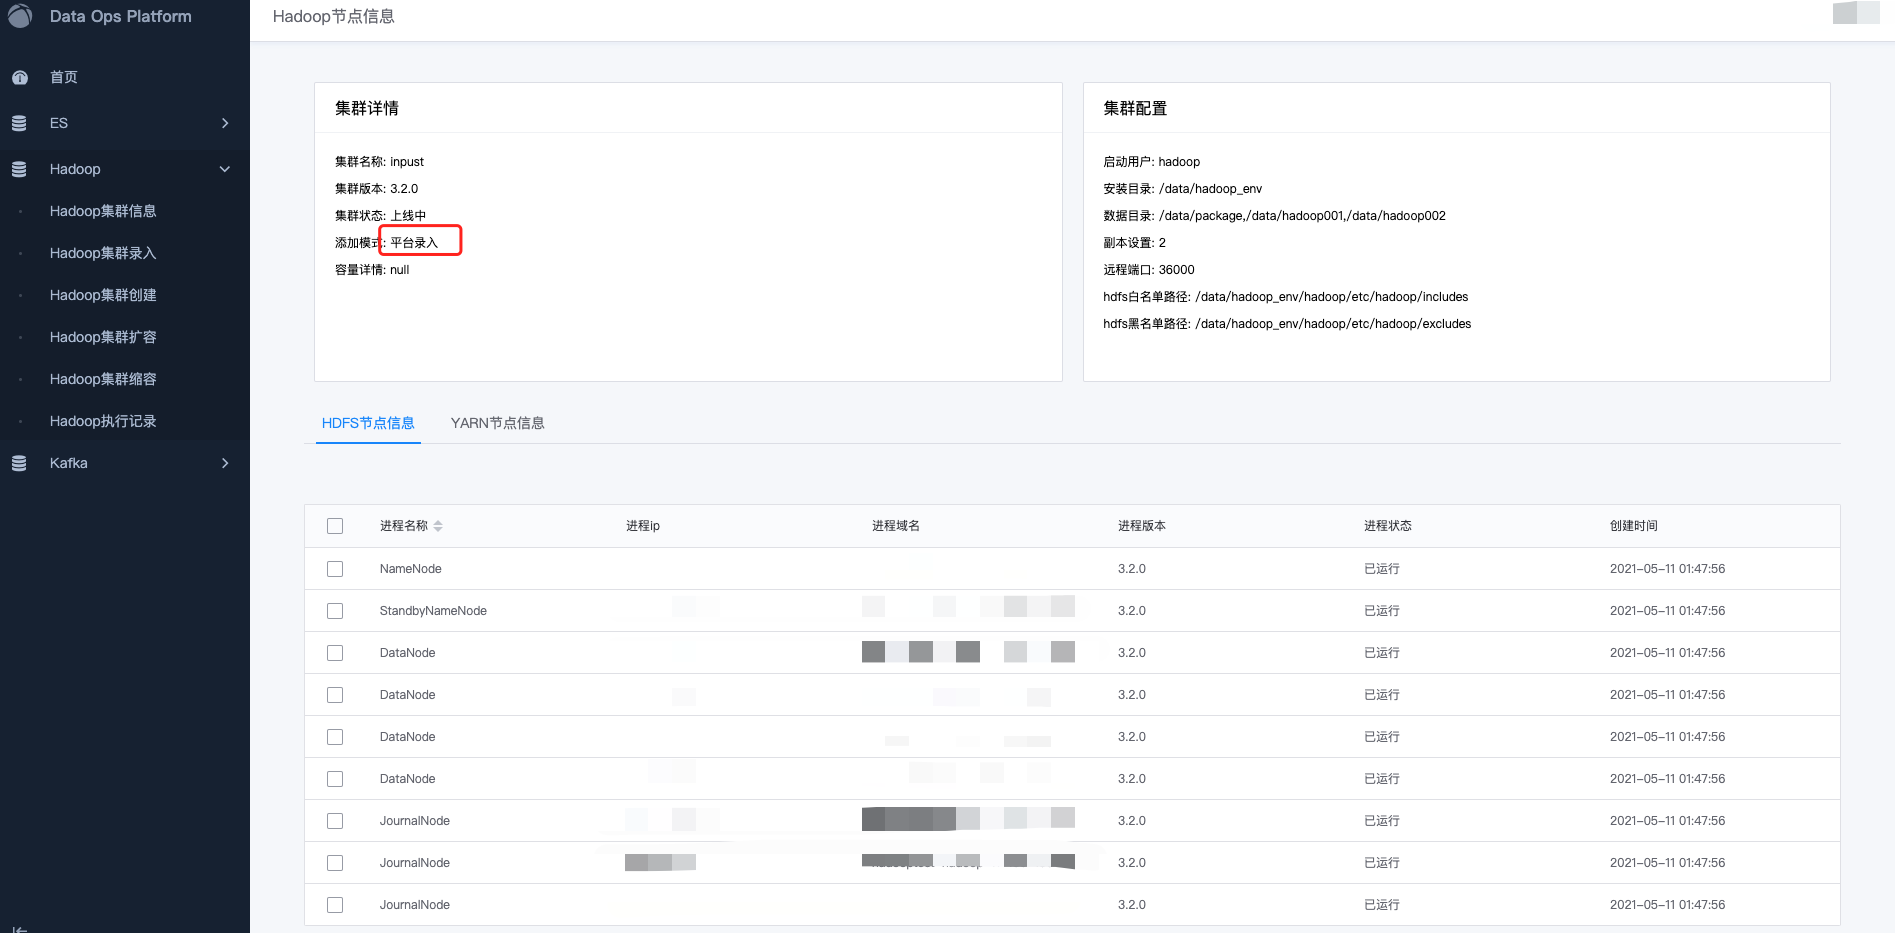Image resolution: width=1895 pixels, height=933 pixels.
Task: Click the 数据目录 path line
Action: pyautogui.click(x=1274, y=216)
